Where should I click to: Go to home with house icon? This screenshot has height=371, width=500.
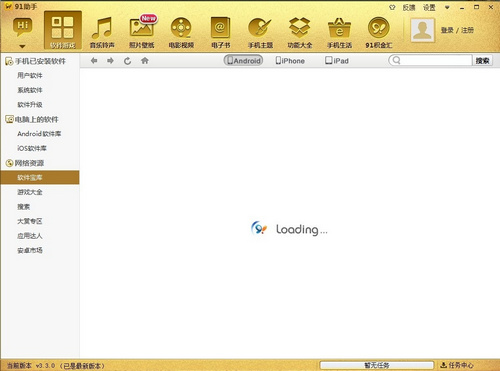tap(145, 61)
